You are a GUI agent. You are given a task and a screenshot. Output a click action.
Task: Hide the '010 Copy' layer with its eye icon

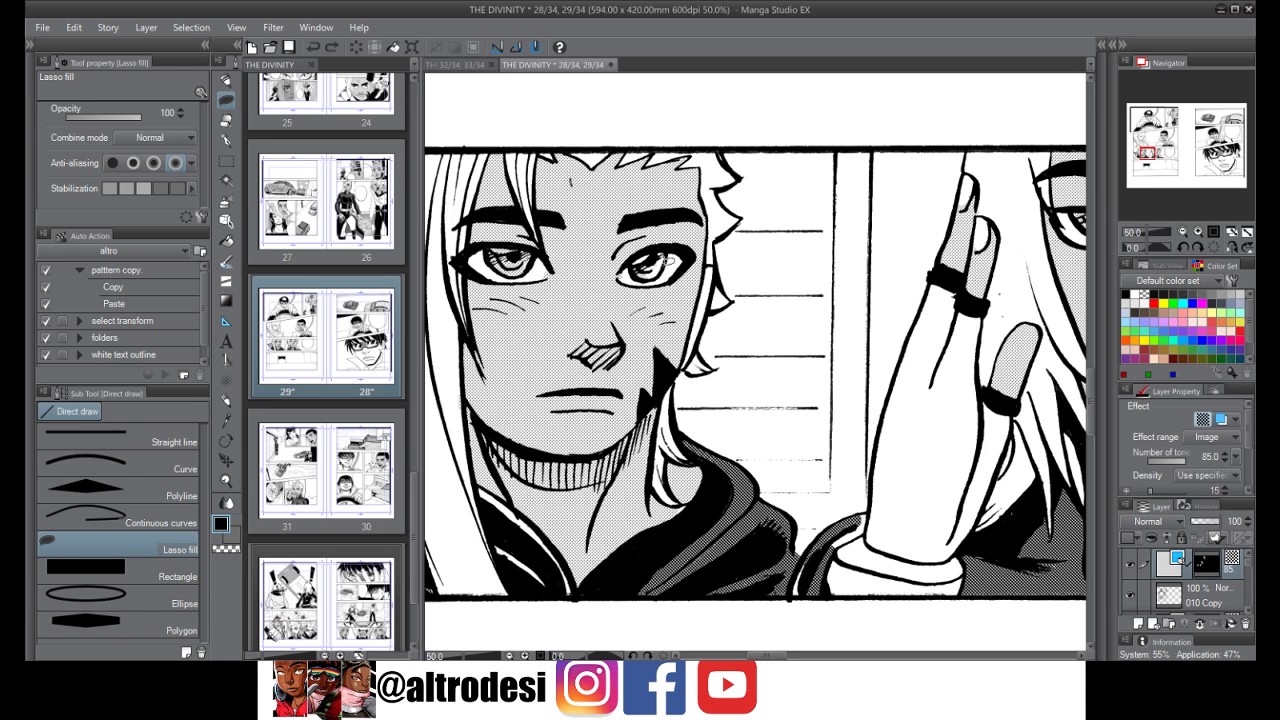pyautogui.click(x=1130, y=596)
